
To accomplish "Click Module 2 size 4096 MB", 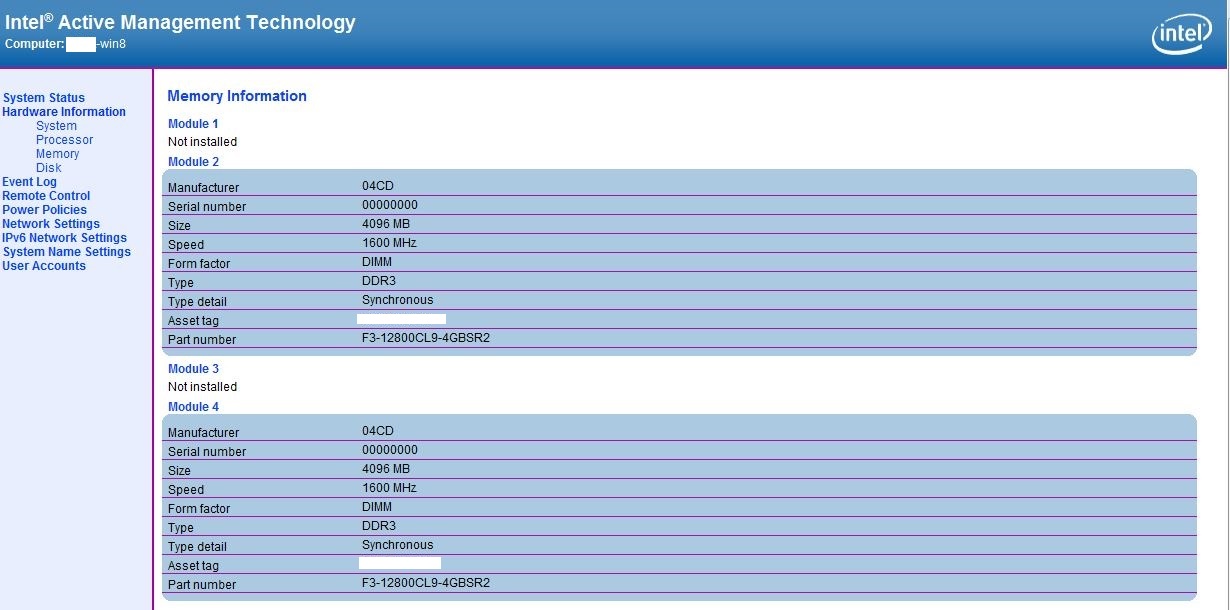I will [386, 224].
